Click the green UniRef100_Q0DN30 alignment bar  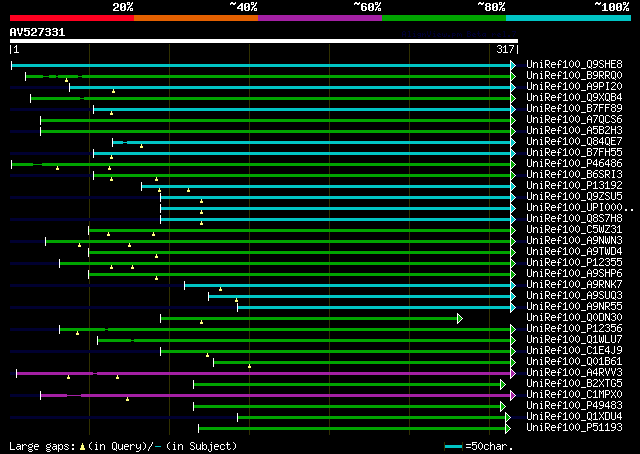click(x=309, y=318)
